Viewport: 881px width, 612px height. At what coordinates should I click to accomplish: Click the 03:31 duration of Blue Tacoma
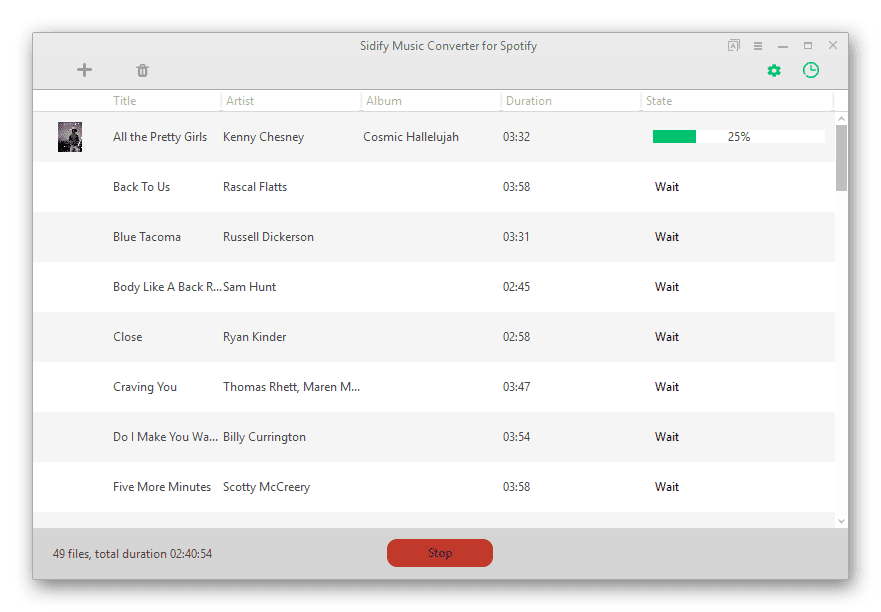tap(516, 237)
